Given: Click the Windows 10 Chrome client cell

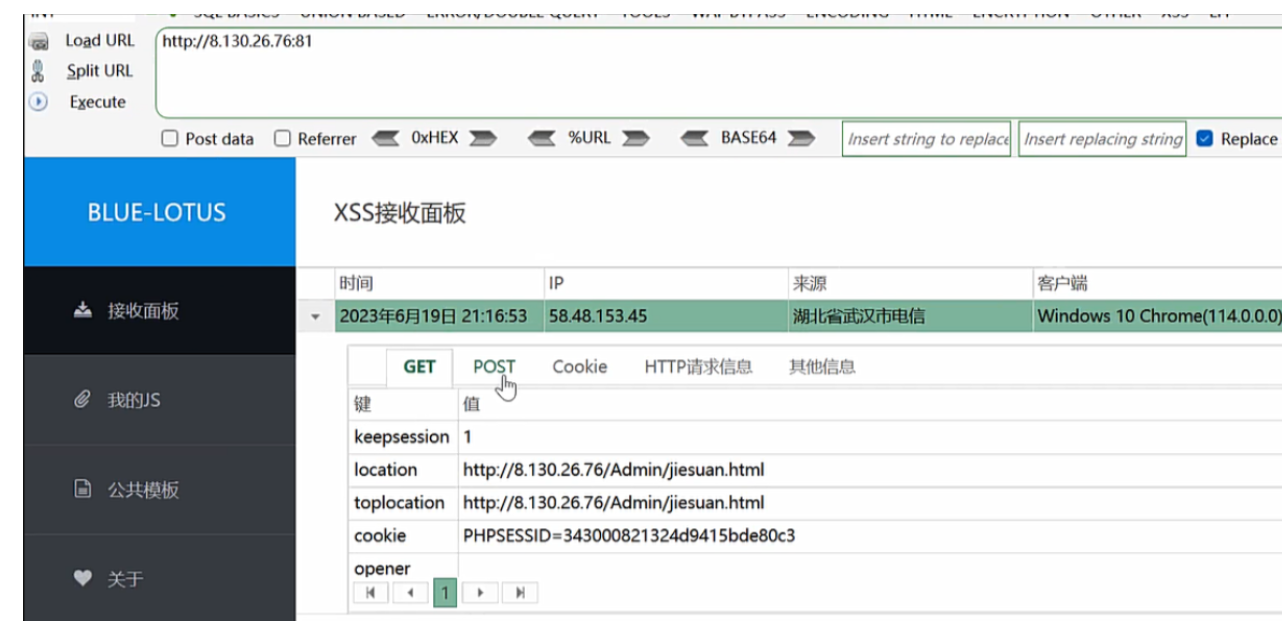Looking at the screenshot, I should [x=1157, y=317].
